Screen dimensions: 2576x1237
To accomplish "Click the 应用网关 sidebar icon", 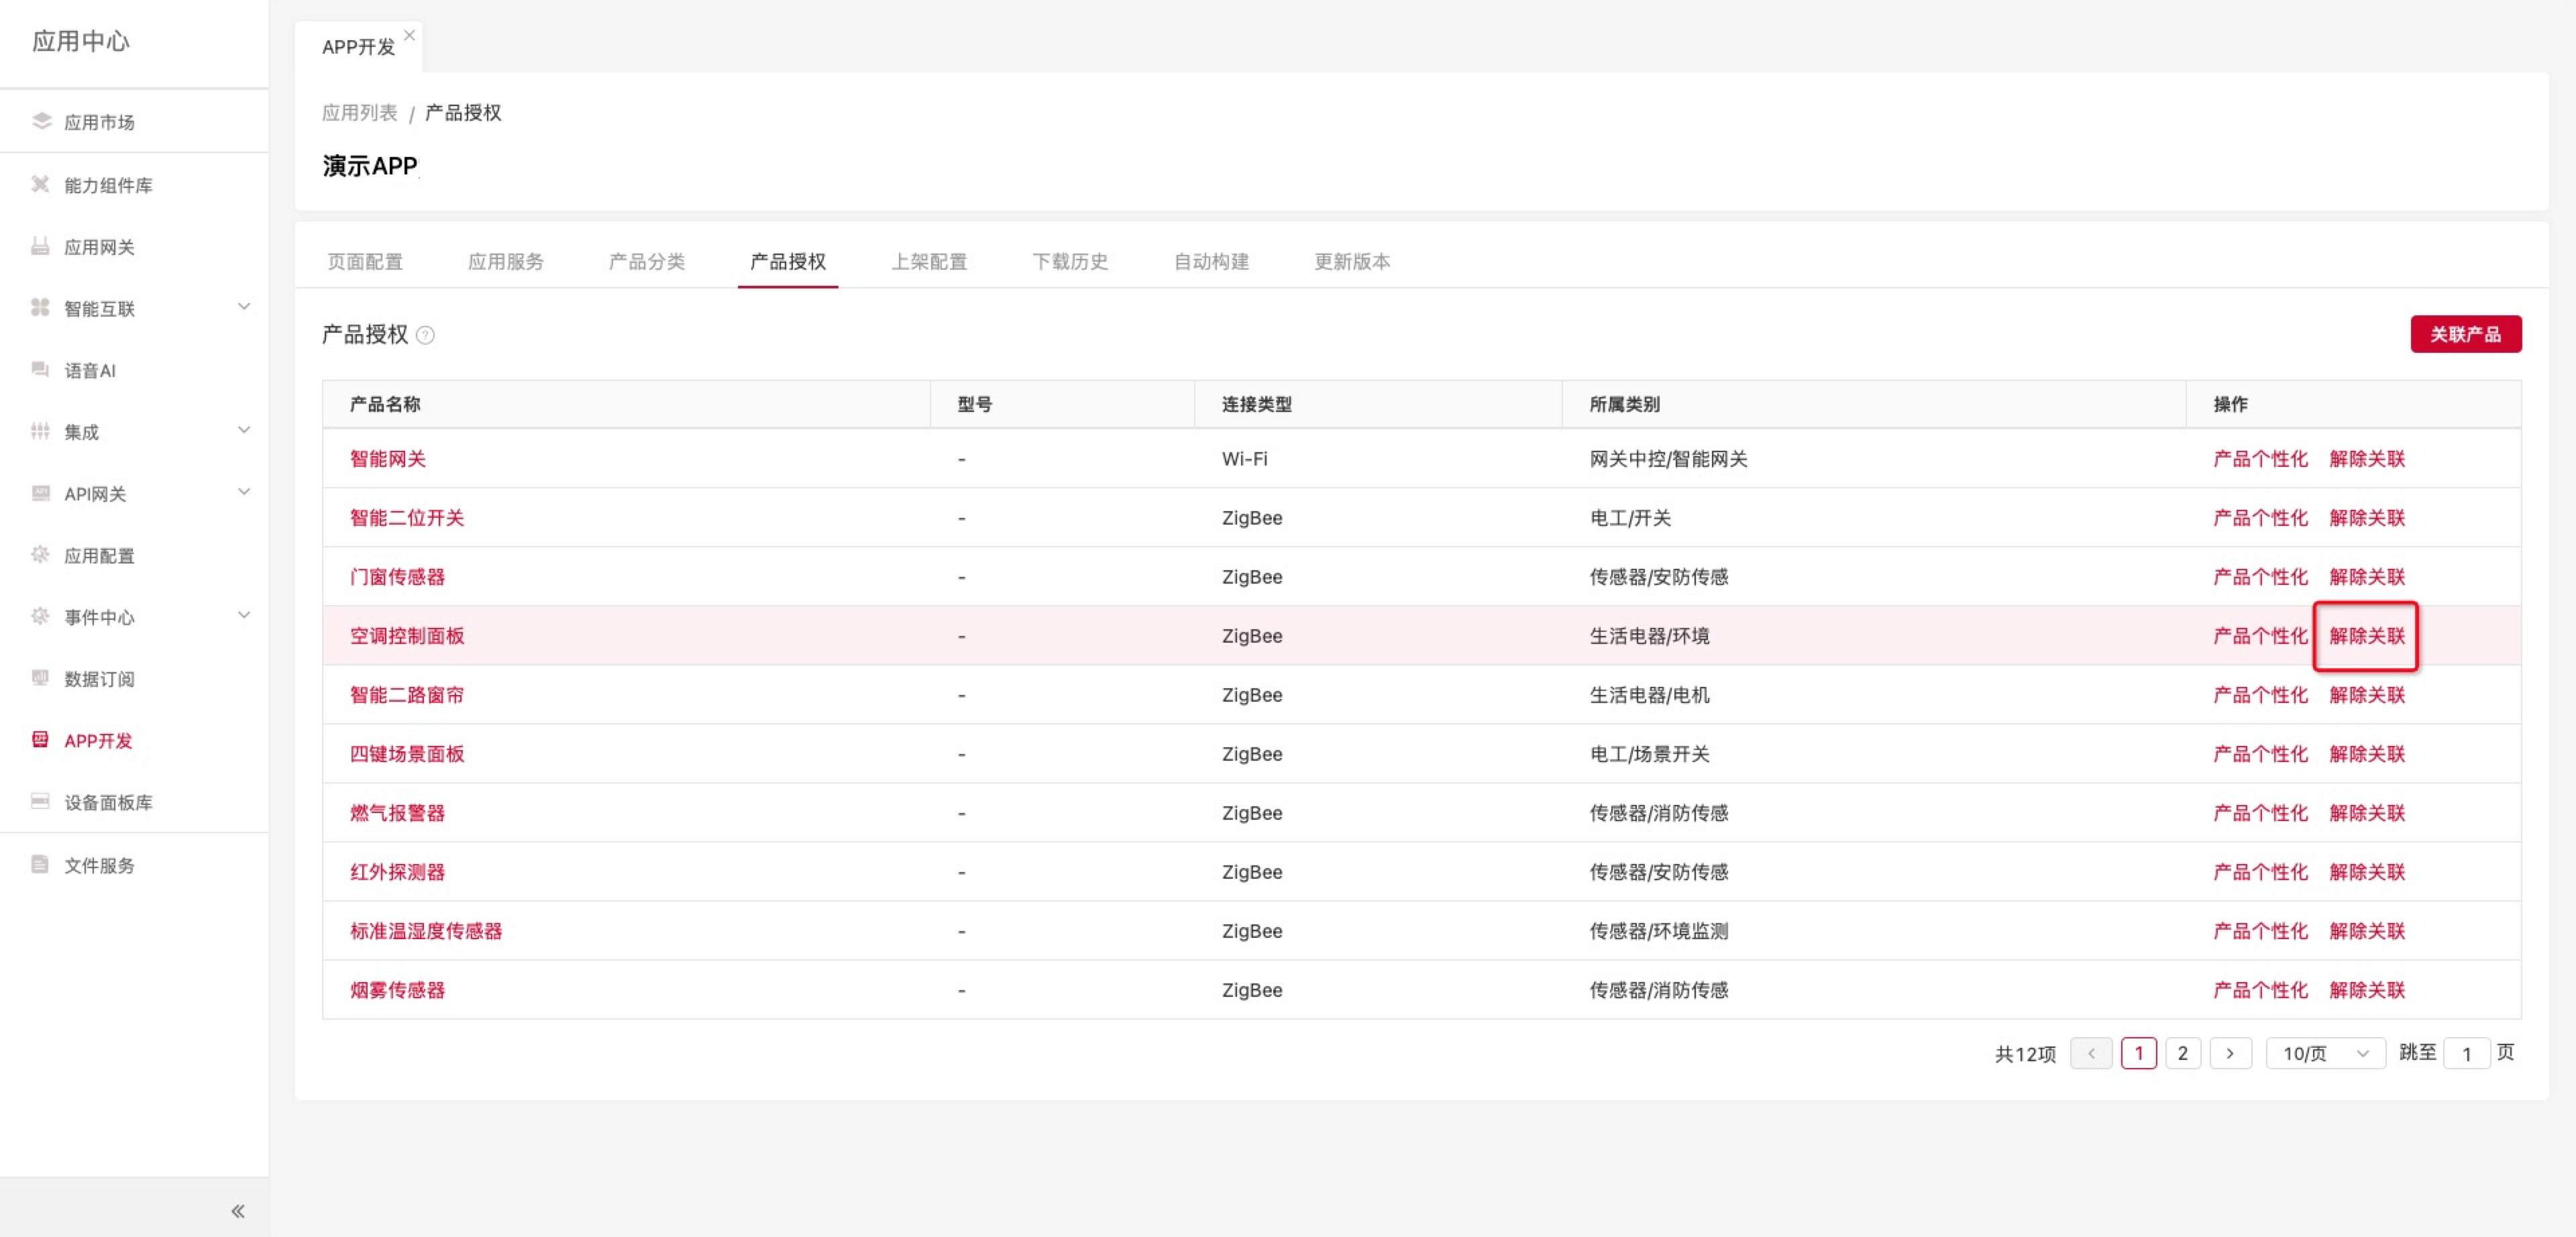I will pos(41,246).
